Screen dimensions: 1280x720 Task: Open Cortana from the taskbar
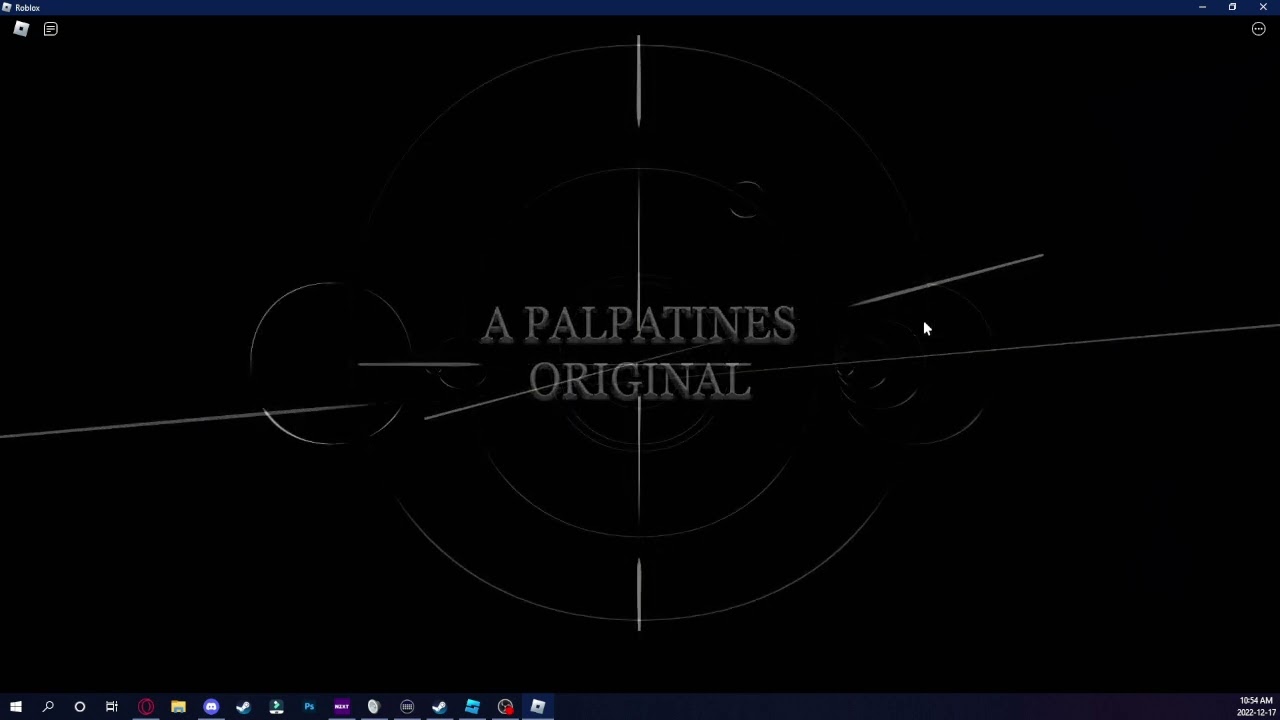click(x=80, y=707)
